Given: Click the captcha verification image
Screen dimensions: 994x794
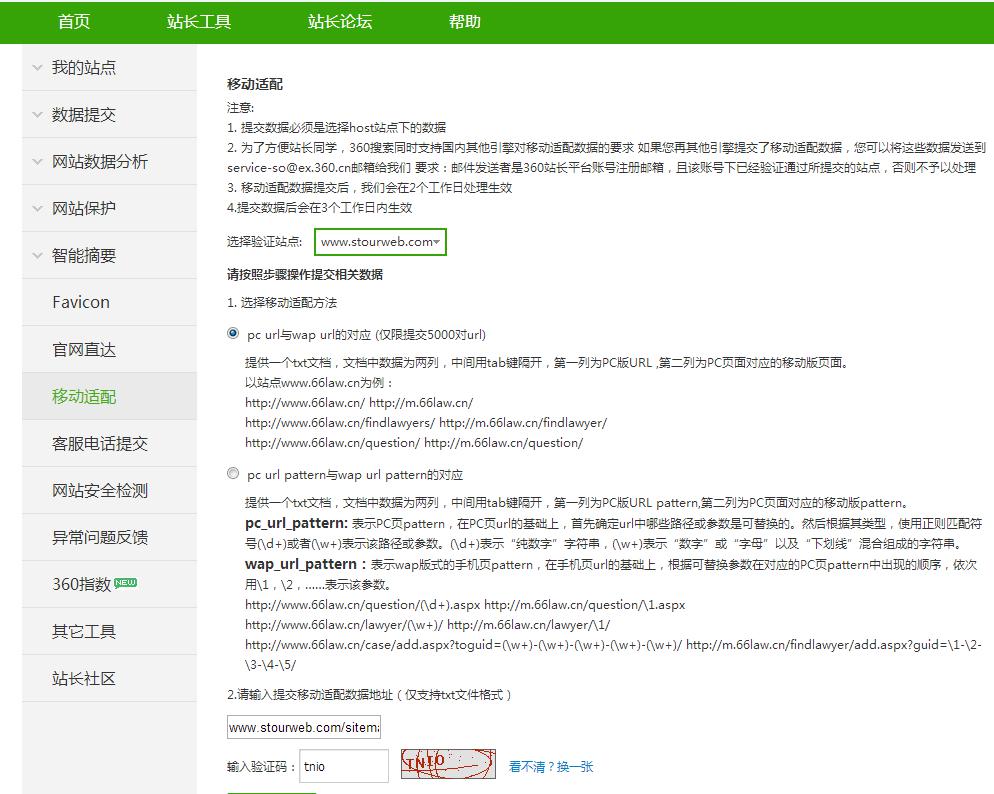Looking at the screenshot, I should [x=448, y=764].
